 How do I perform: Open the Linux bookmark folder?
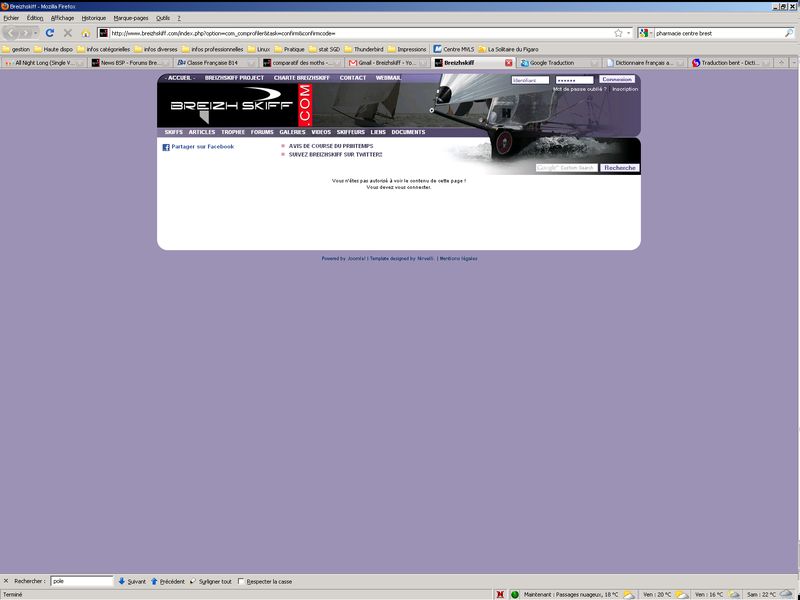coord(259,49)
